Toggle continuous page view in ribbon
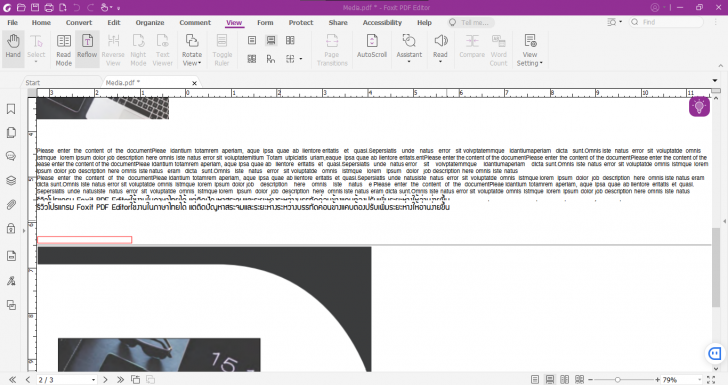The image size is (728, 385). (271, 40)
